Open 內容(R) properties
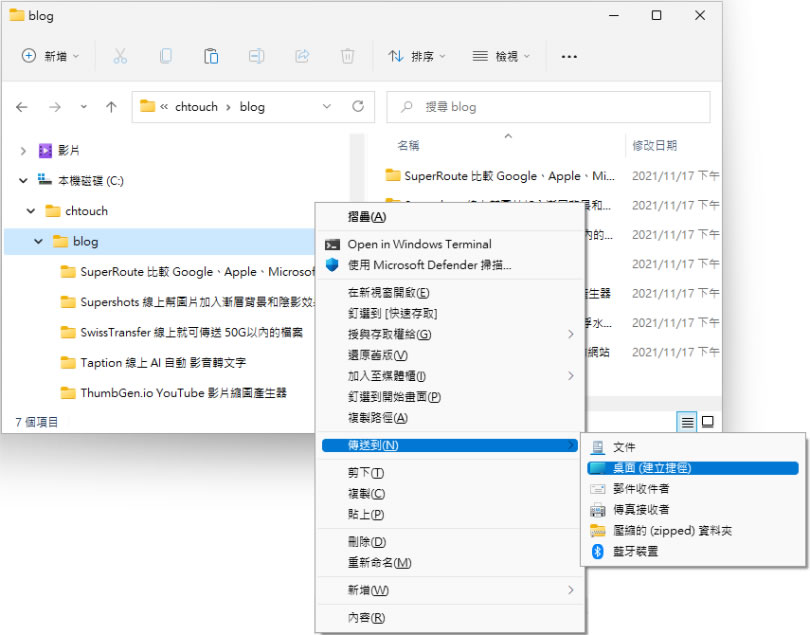The image size is (810, 635). pyautogui.click(x=449, y=617)
